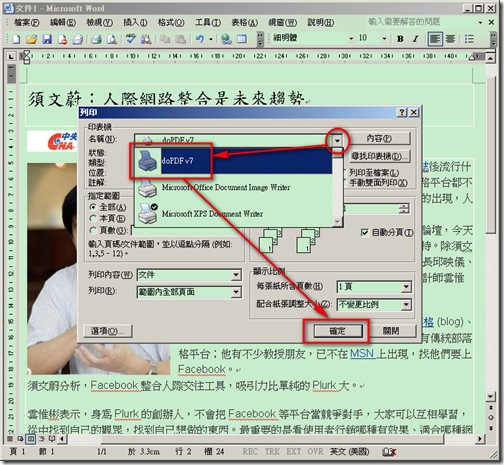Viewport: 504px width, 465px height.
Task: Select the 全部 radio button
Action: (93, 207)
